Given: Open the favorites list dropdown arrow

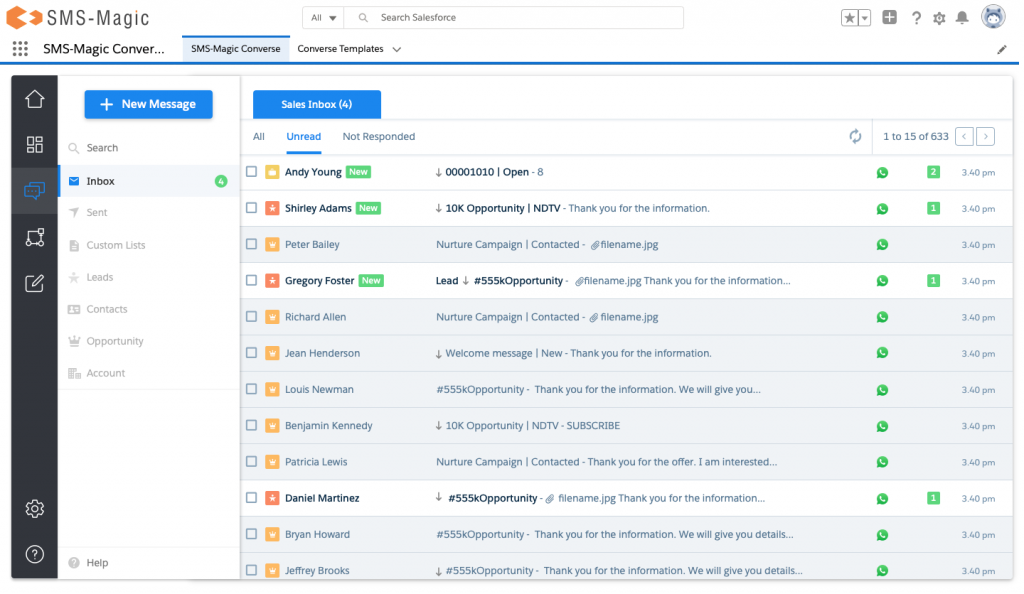Looking at the screenshot, I should coord(864,18).
